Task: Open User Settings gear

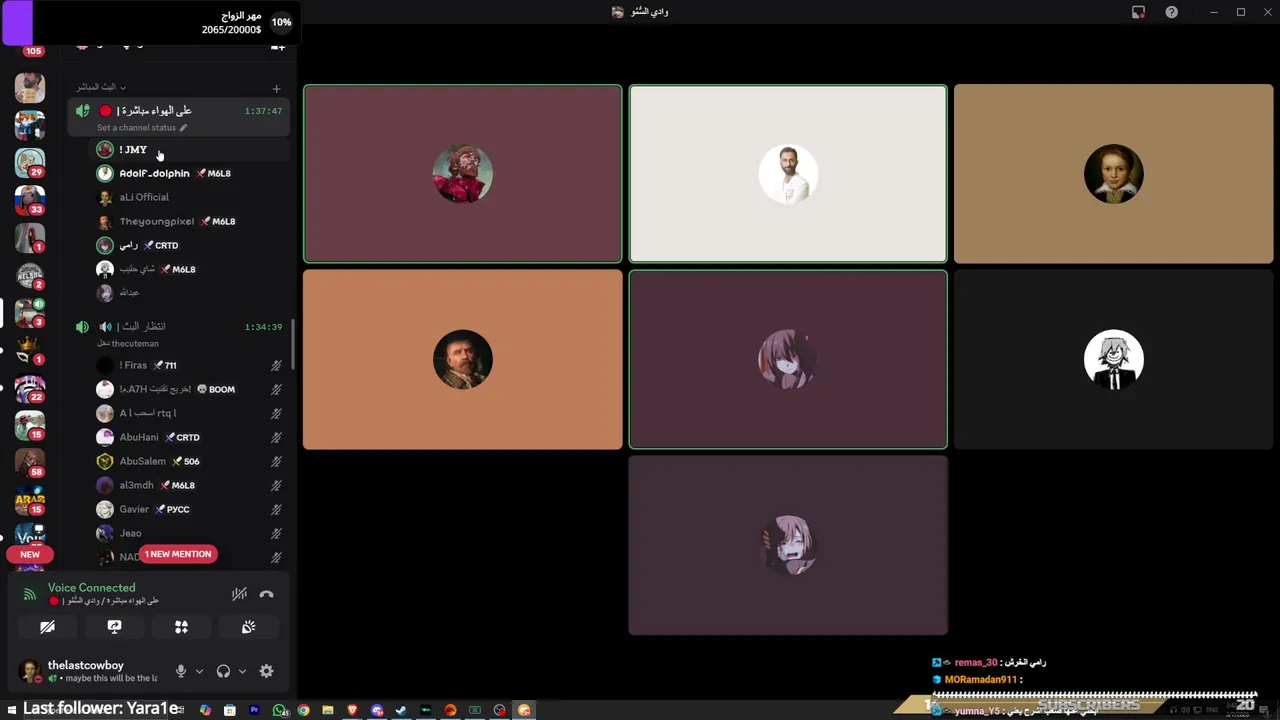Action: pos(266,671)
